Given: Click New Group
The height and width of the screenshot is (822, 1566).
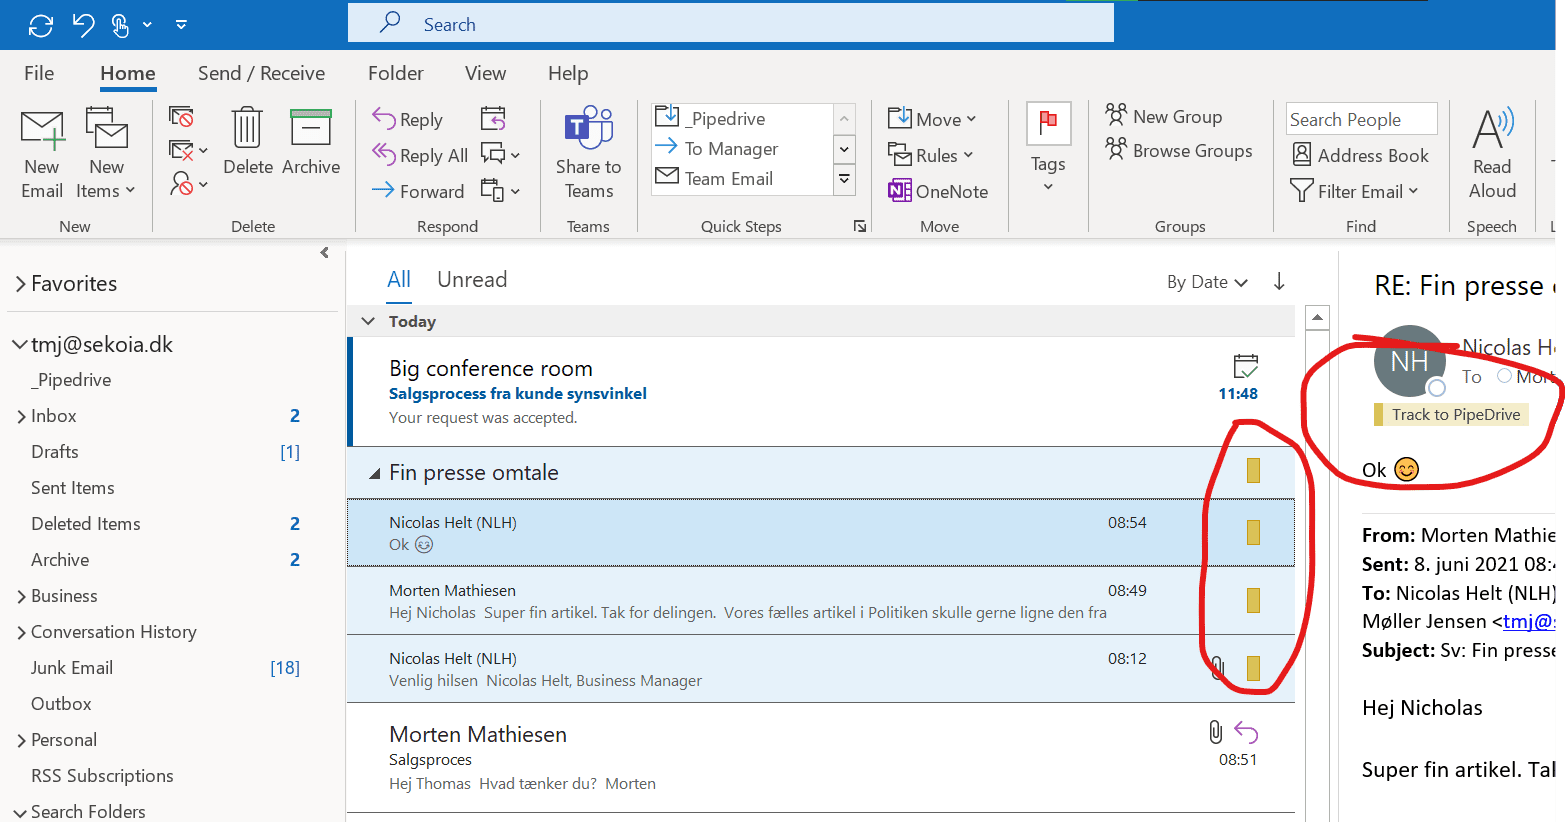Looking at the screenshot, I should point(1163,116).
